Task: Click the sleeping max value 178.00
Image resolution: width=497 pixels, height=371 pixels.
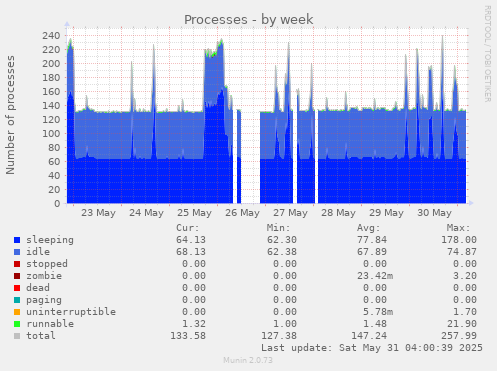Action: pyautogui.click(x=459, y=240)
